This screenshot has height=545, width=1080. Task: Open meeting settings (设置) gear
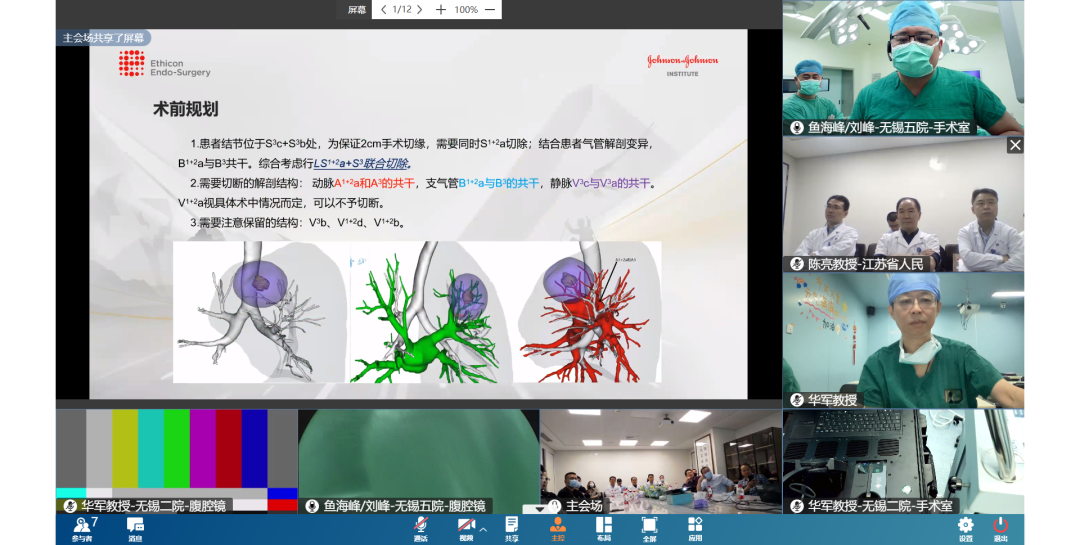click(x=966, y=529)
